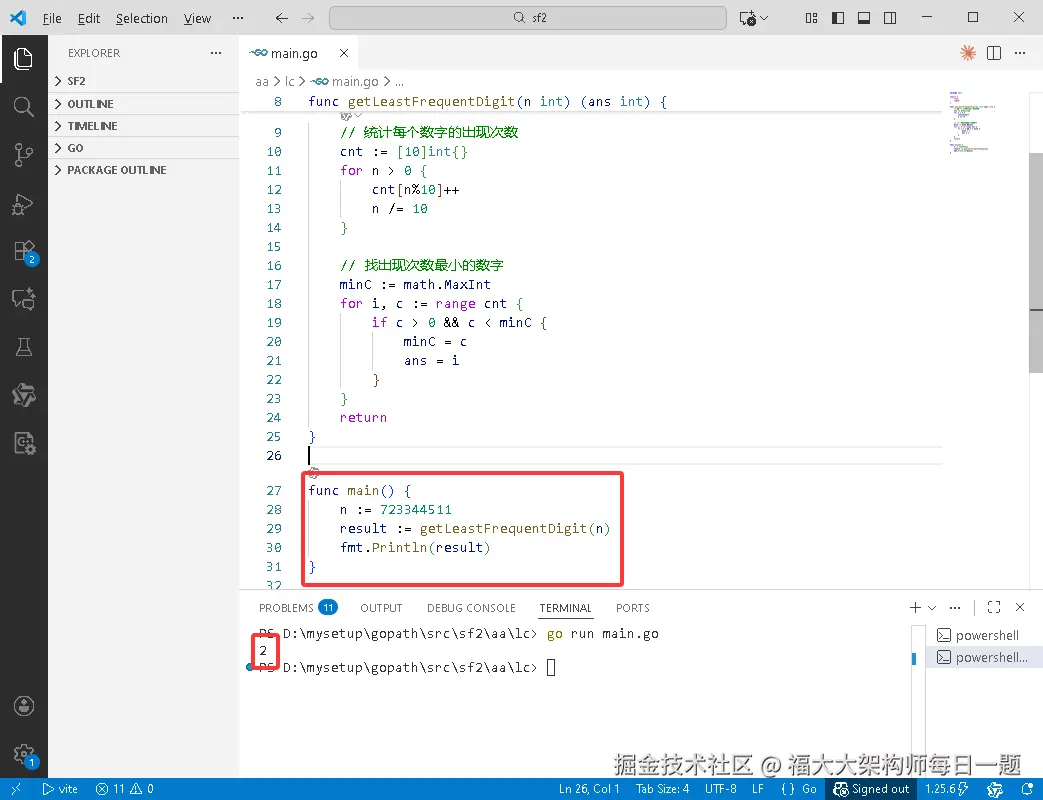Open the Edit menu
Viewport: 1043px width, 800px height.
tap(88, 18)
